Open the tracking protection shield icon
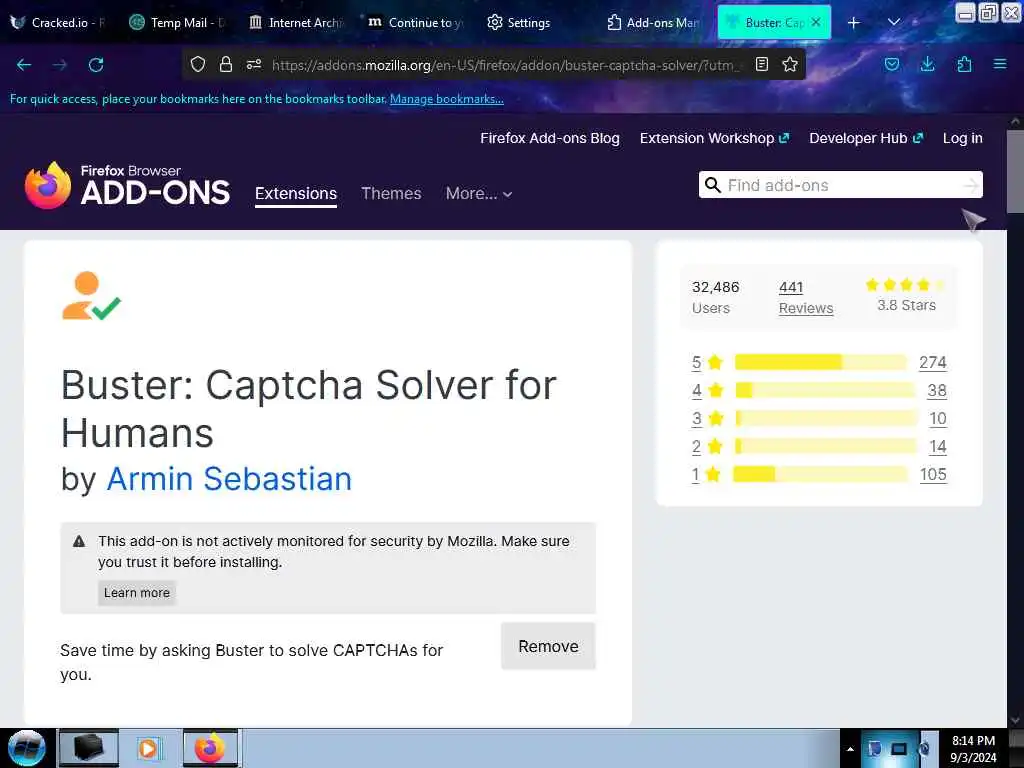Viewport: 1024px width, 768px height. (198, 64)
